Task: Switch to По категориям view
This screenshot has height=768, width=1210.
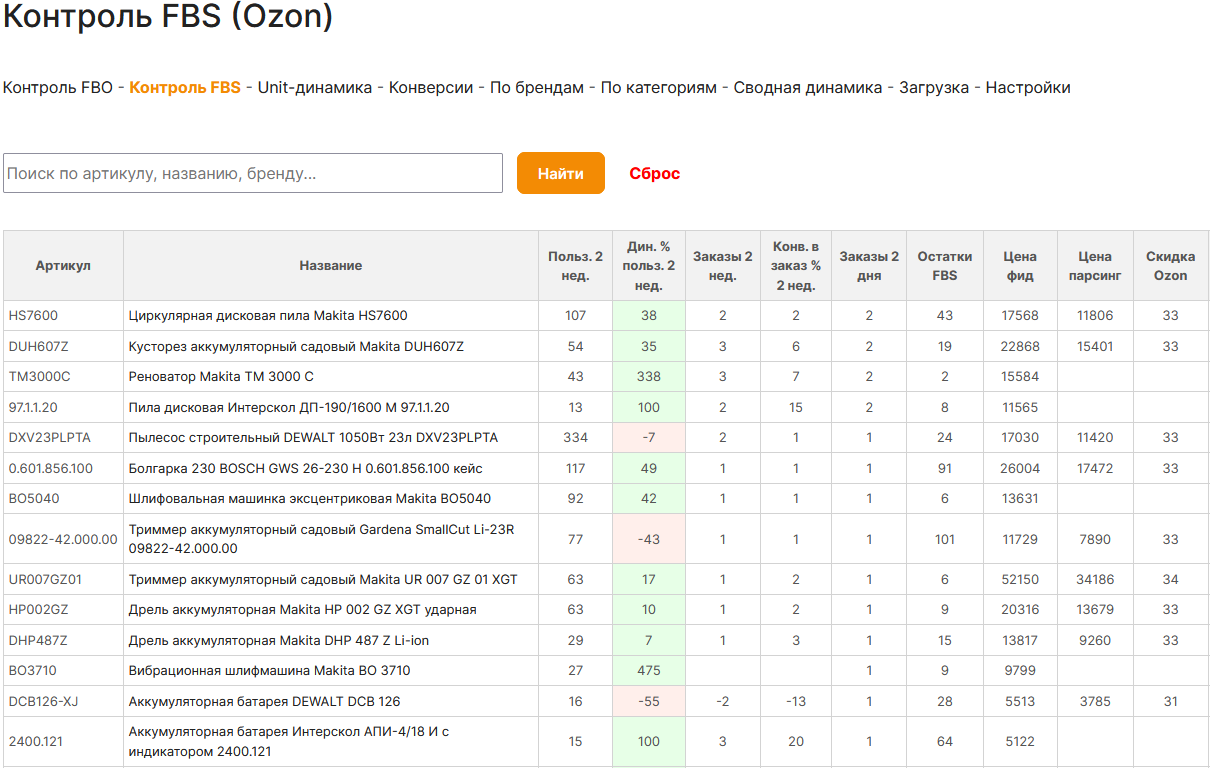Action: point(659,88)
